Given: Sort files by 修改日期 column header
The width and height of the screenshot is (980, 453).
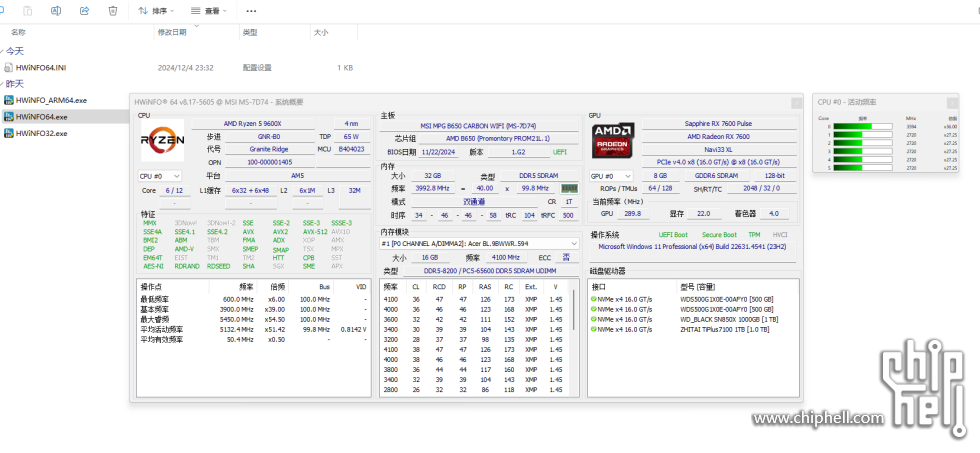Looking at the screenshot, I should click(x=172, y=32).
